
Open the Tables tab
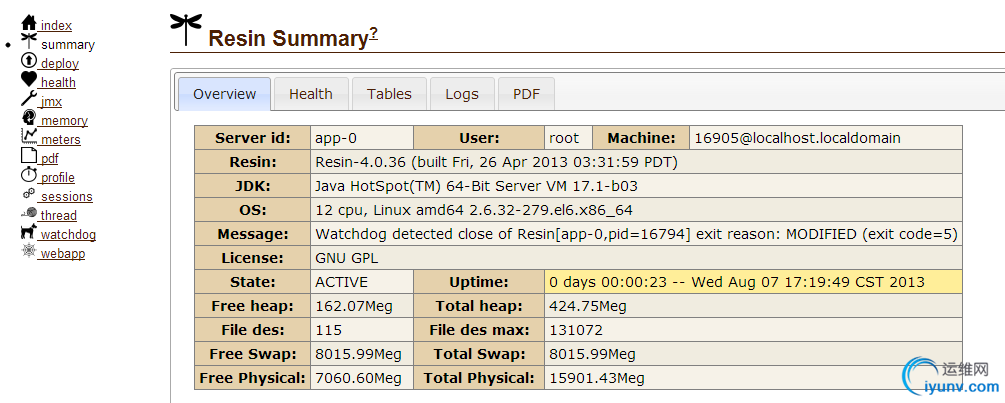click(389, 94)
